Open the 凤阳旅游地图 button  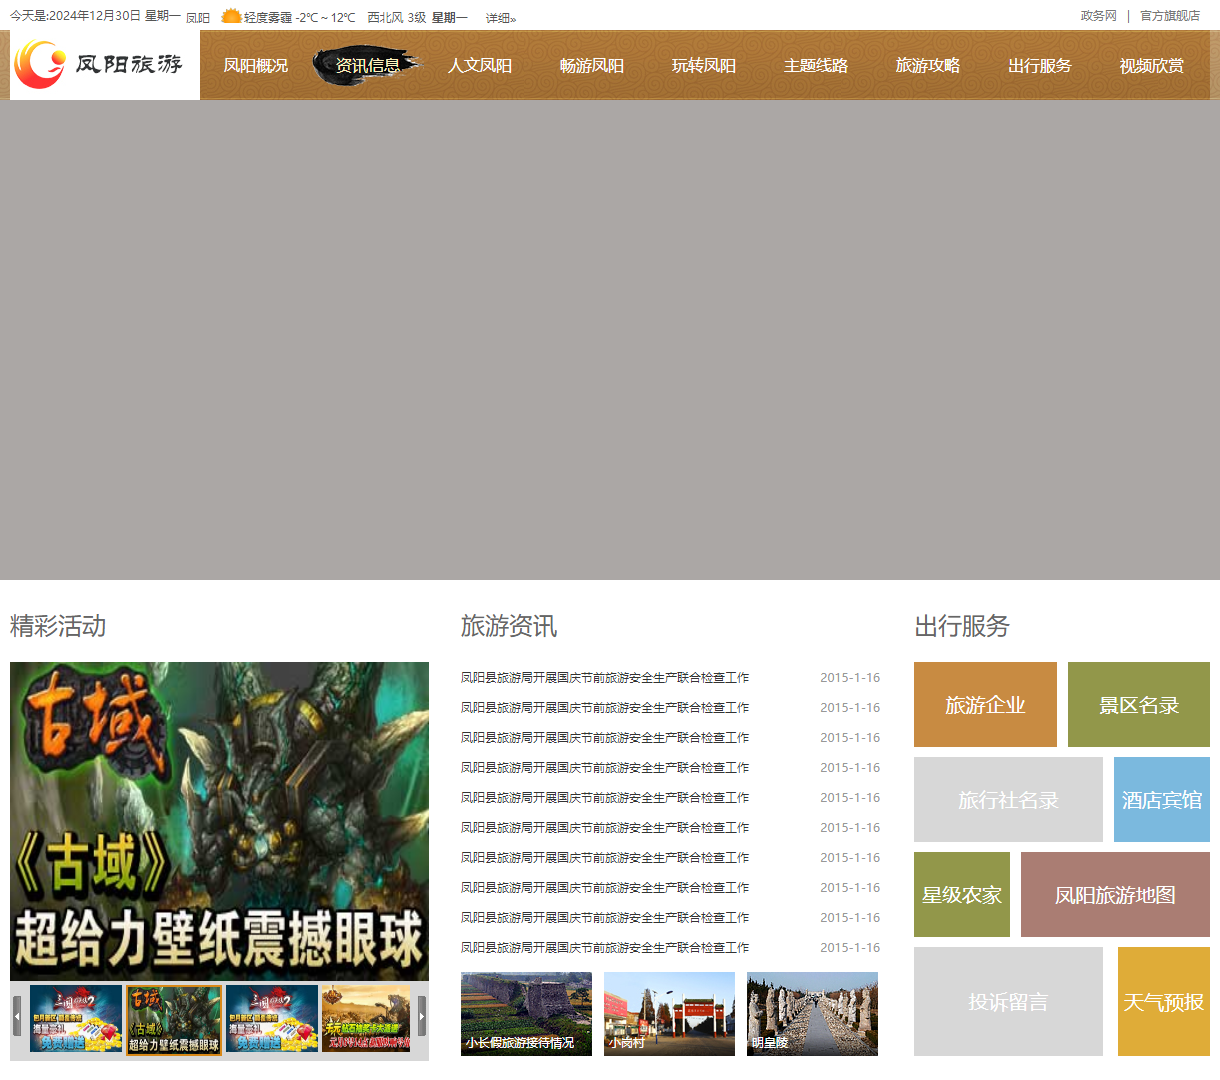1114,894
